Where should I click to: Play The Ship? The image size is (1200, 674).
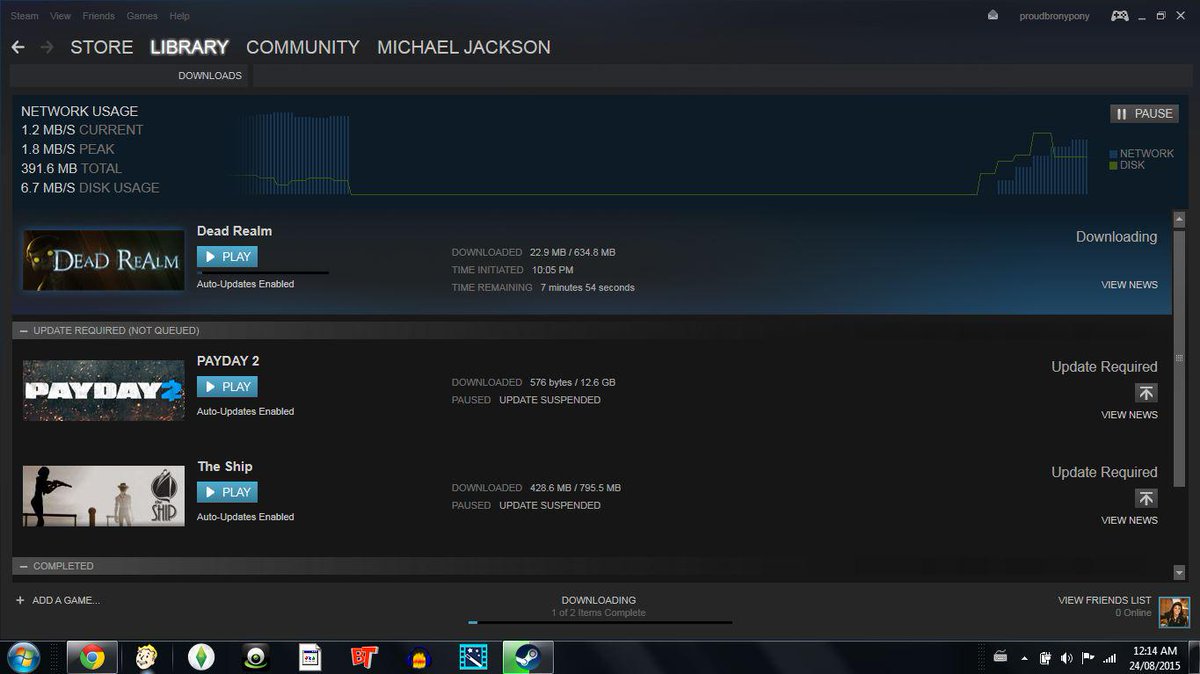coord(227,492)
